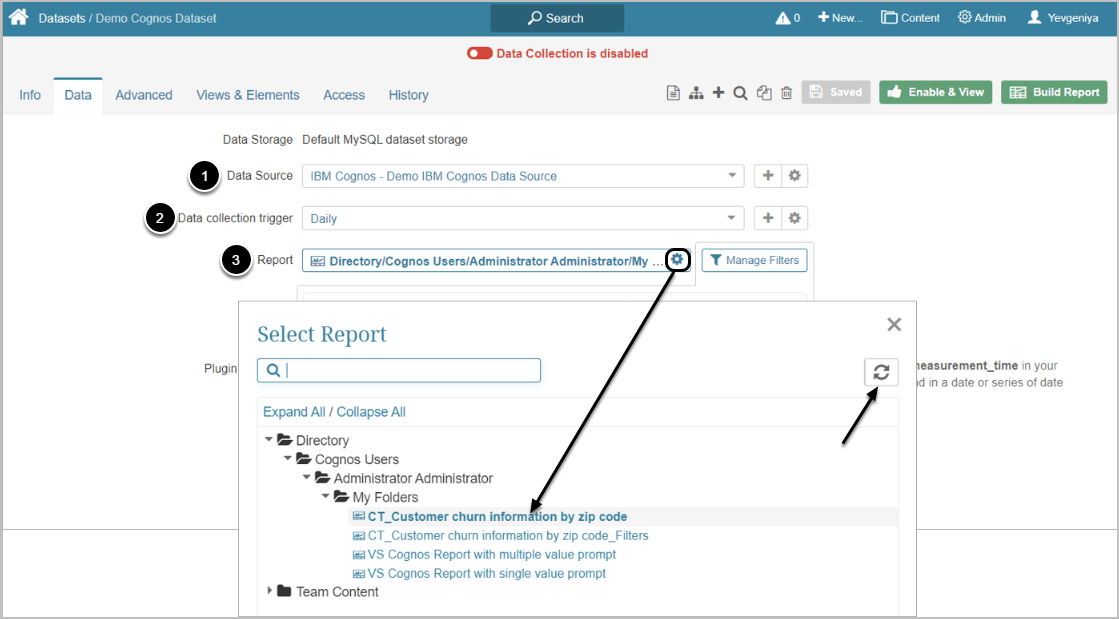Switch to the Info tab
Screen dimensions: 1119x619
pos(30,95)
